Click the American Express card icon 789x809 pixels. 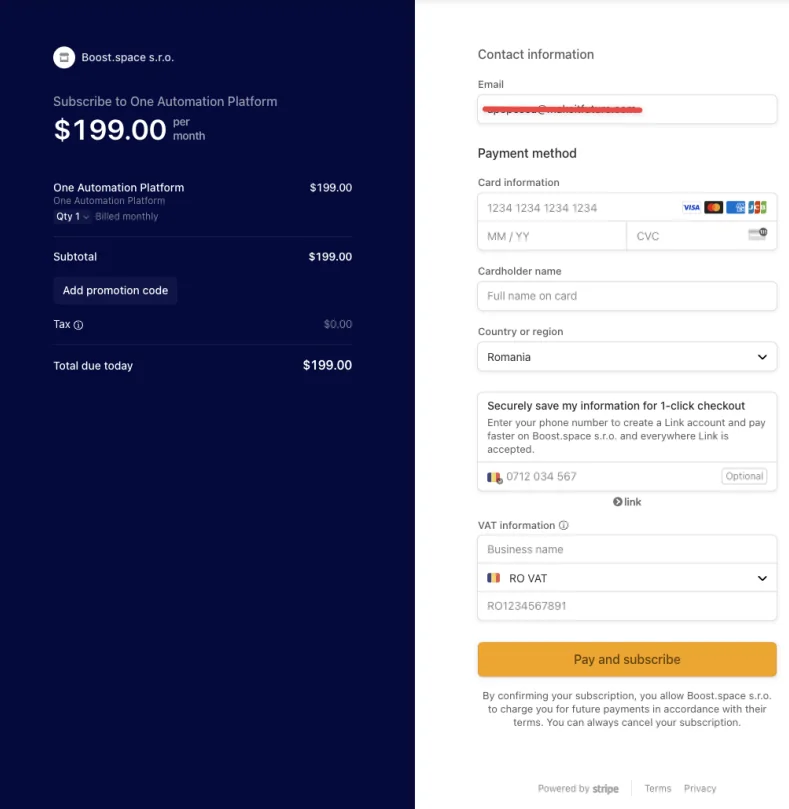coord(735,207)
